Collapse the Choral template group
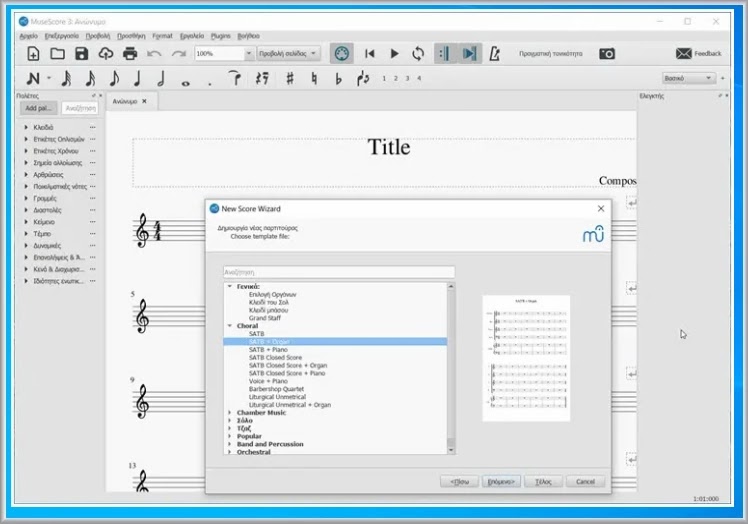 [230, 326]
